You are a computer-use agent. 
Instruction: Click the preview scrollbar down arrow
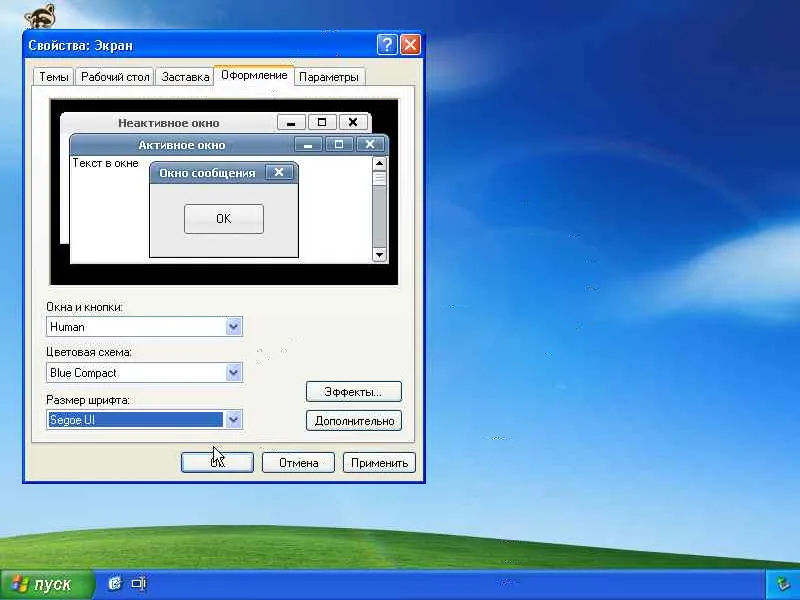click(379, 254)
